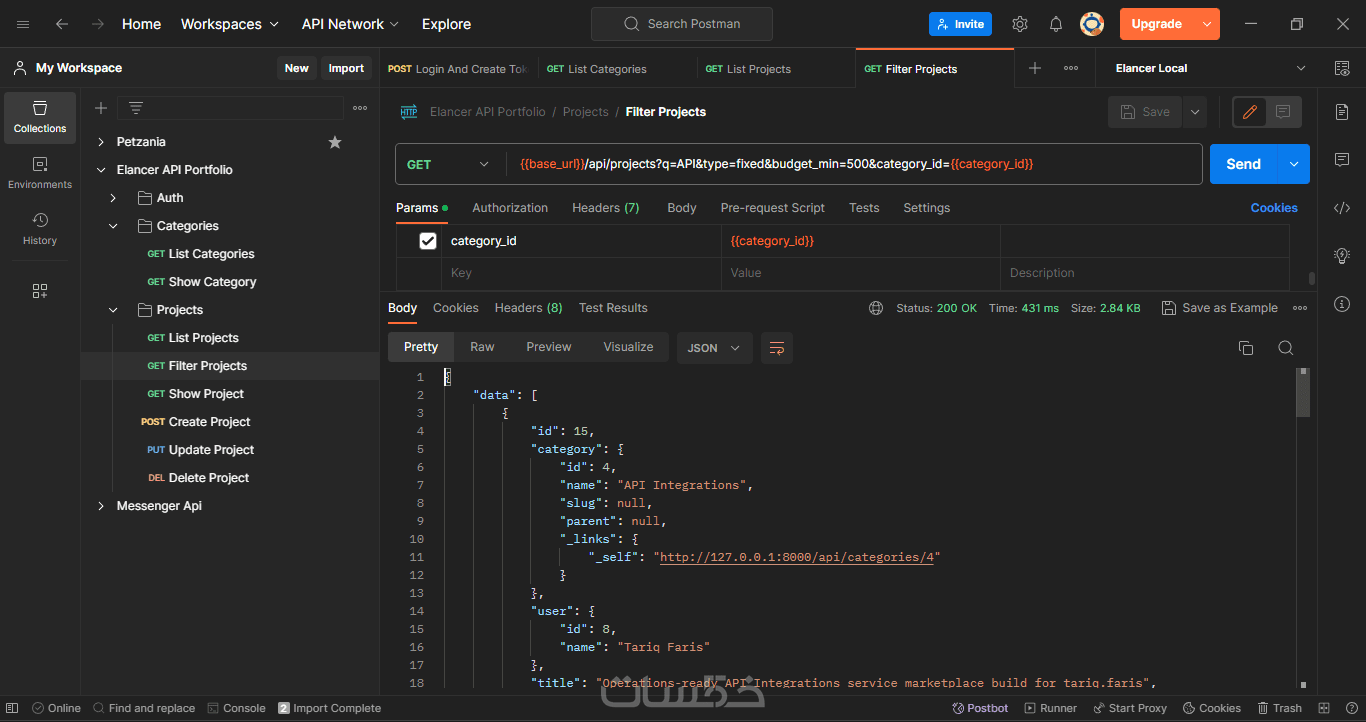Search the response with magnifier icon
Image resolution: width=1366 pixels, height=722 pixels.
tap(1286, 348)
